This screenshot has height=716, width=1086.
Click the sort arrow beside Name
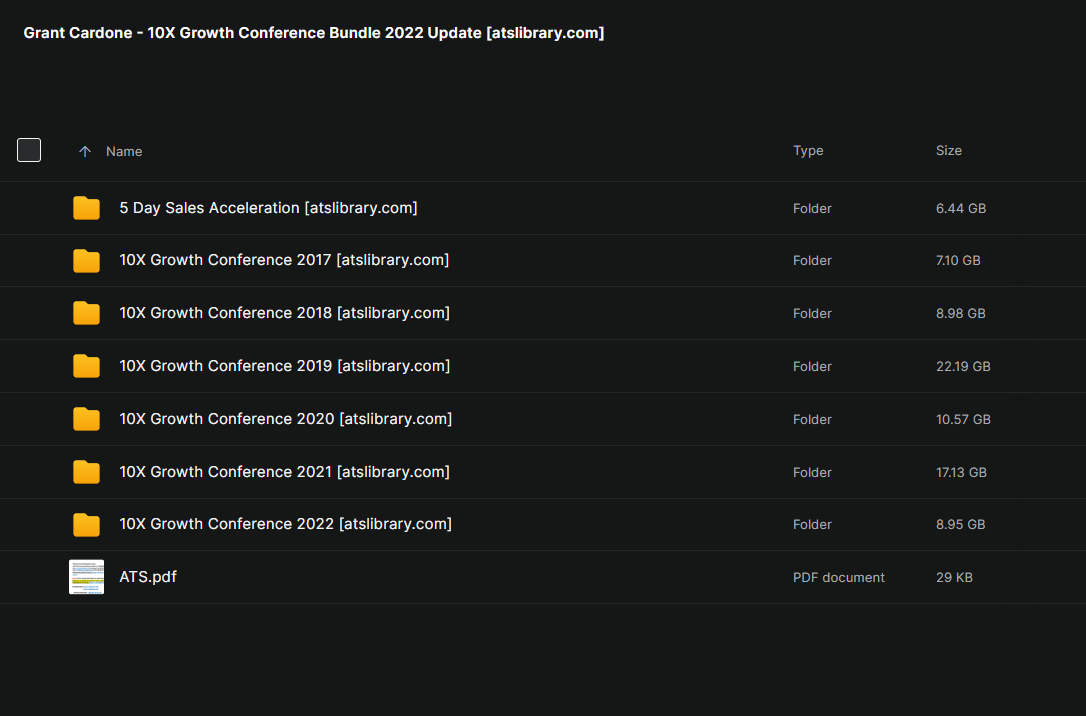point(84,152)
